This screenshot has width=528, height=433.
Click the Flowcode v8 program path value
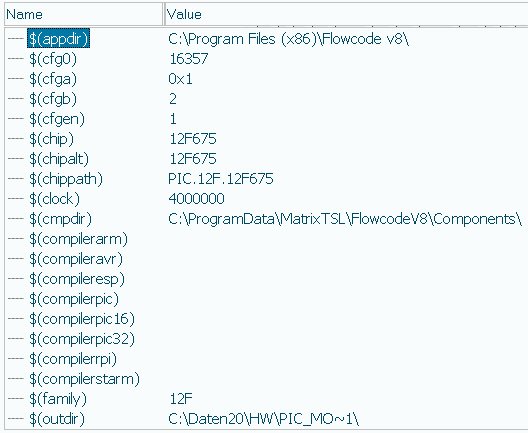[288, 39]
